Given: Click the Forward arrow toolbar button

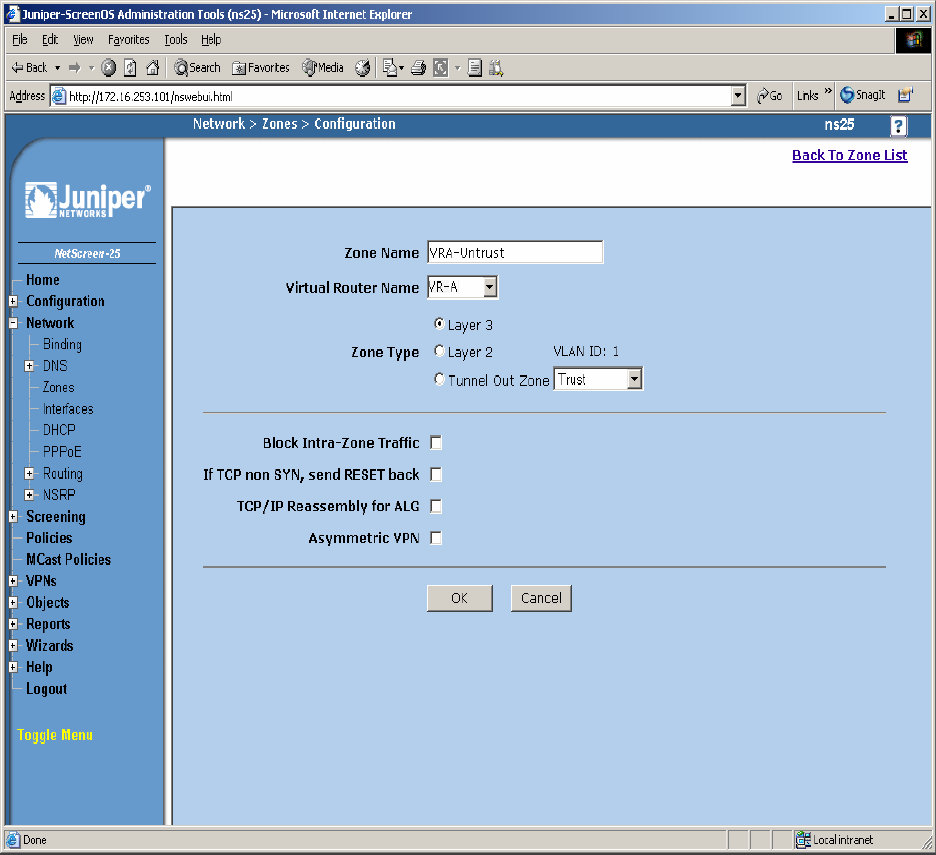Looking at the screenshot, I should tap(75, 67).
